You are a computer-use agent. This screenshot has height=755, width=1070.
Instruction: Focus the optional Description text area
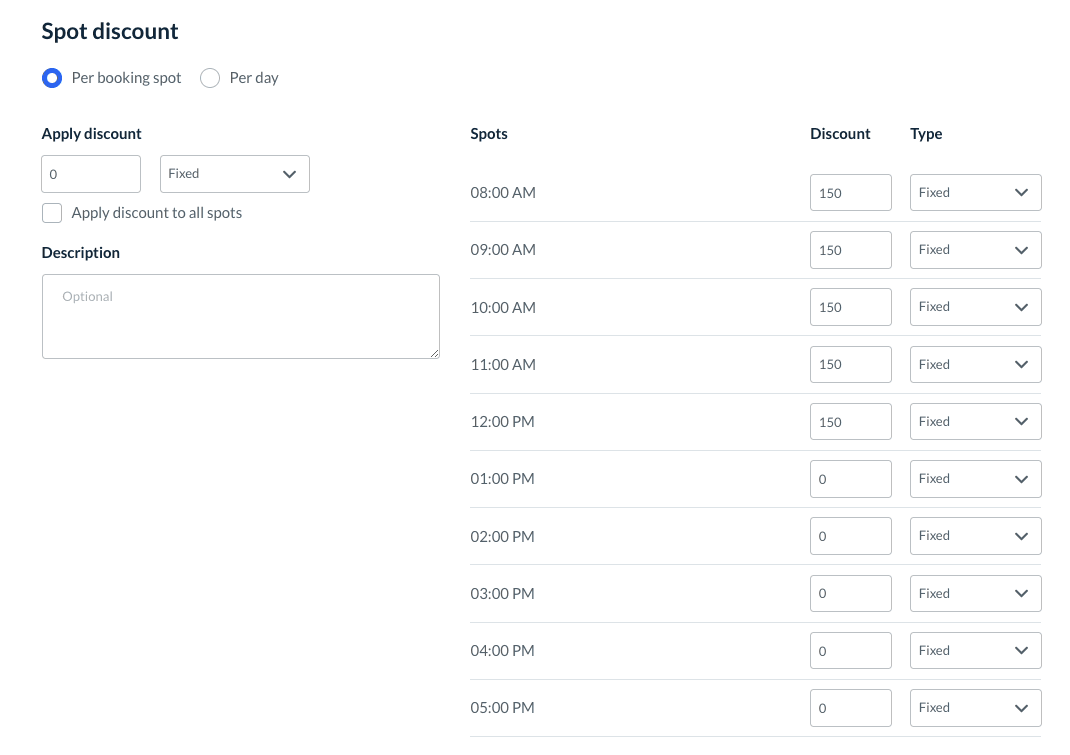pos(241,316)
